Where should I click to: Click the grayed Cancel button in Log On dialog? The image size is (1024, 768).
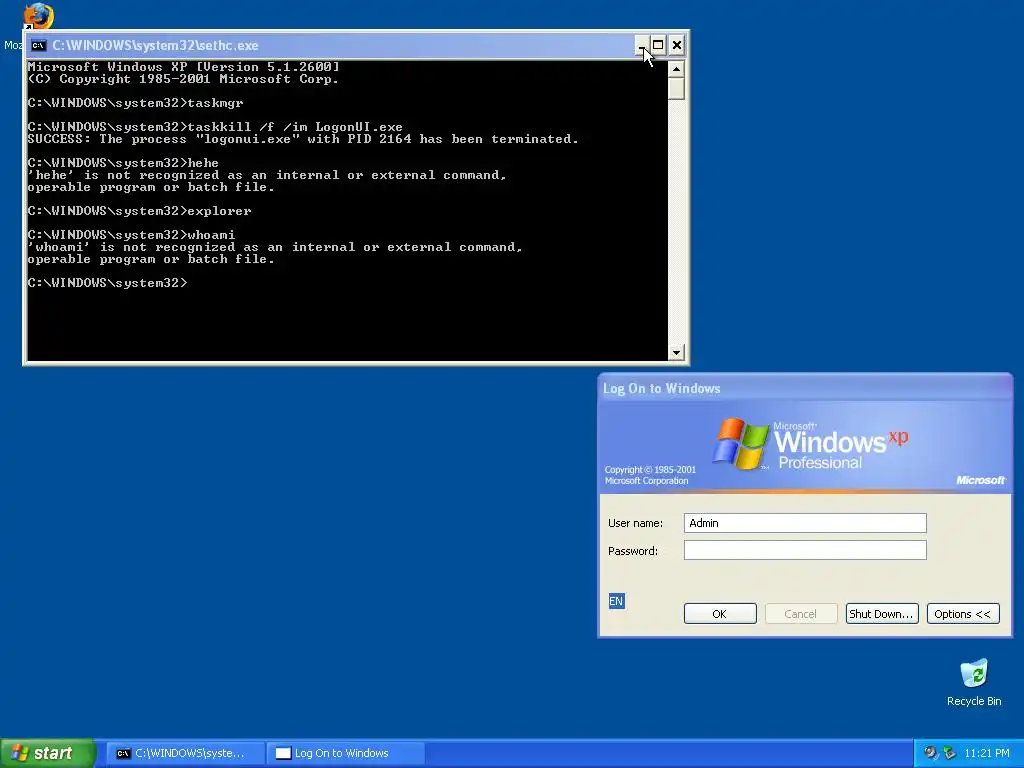[801, 614]
